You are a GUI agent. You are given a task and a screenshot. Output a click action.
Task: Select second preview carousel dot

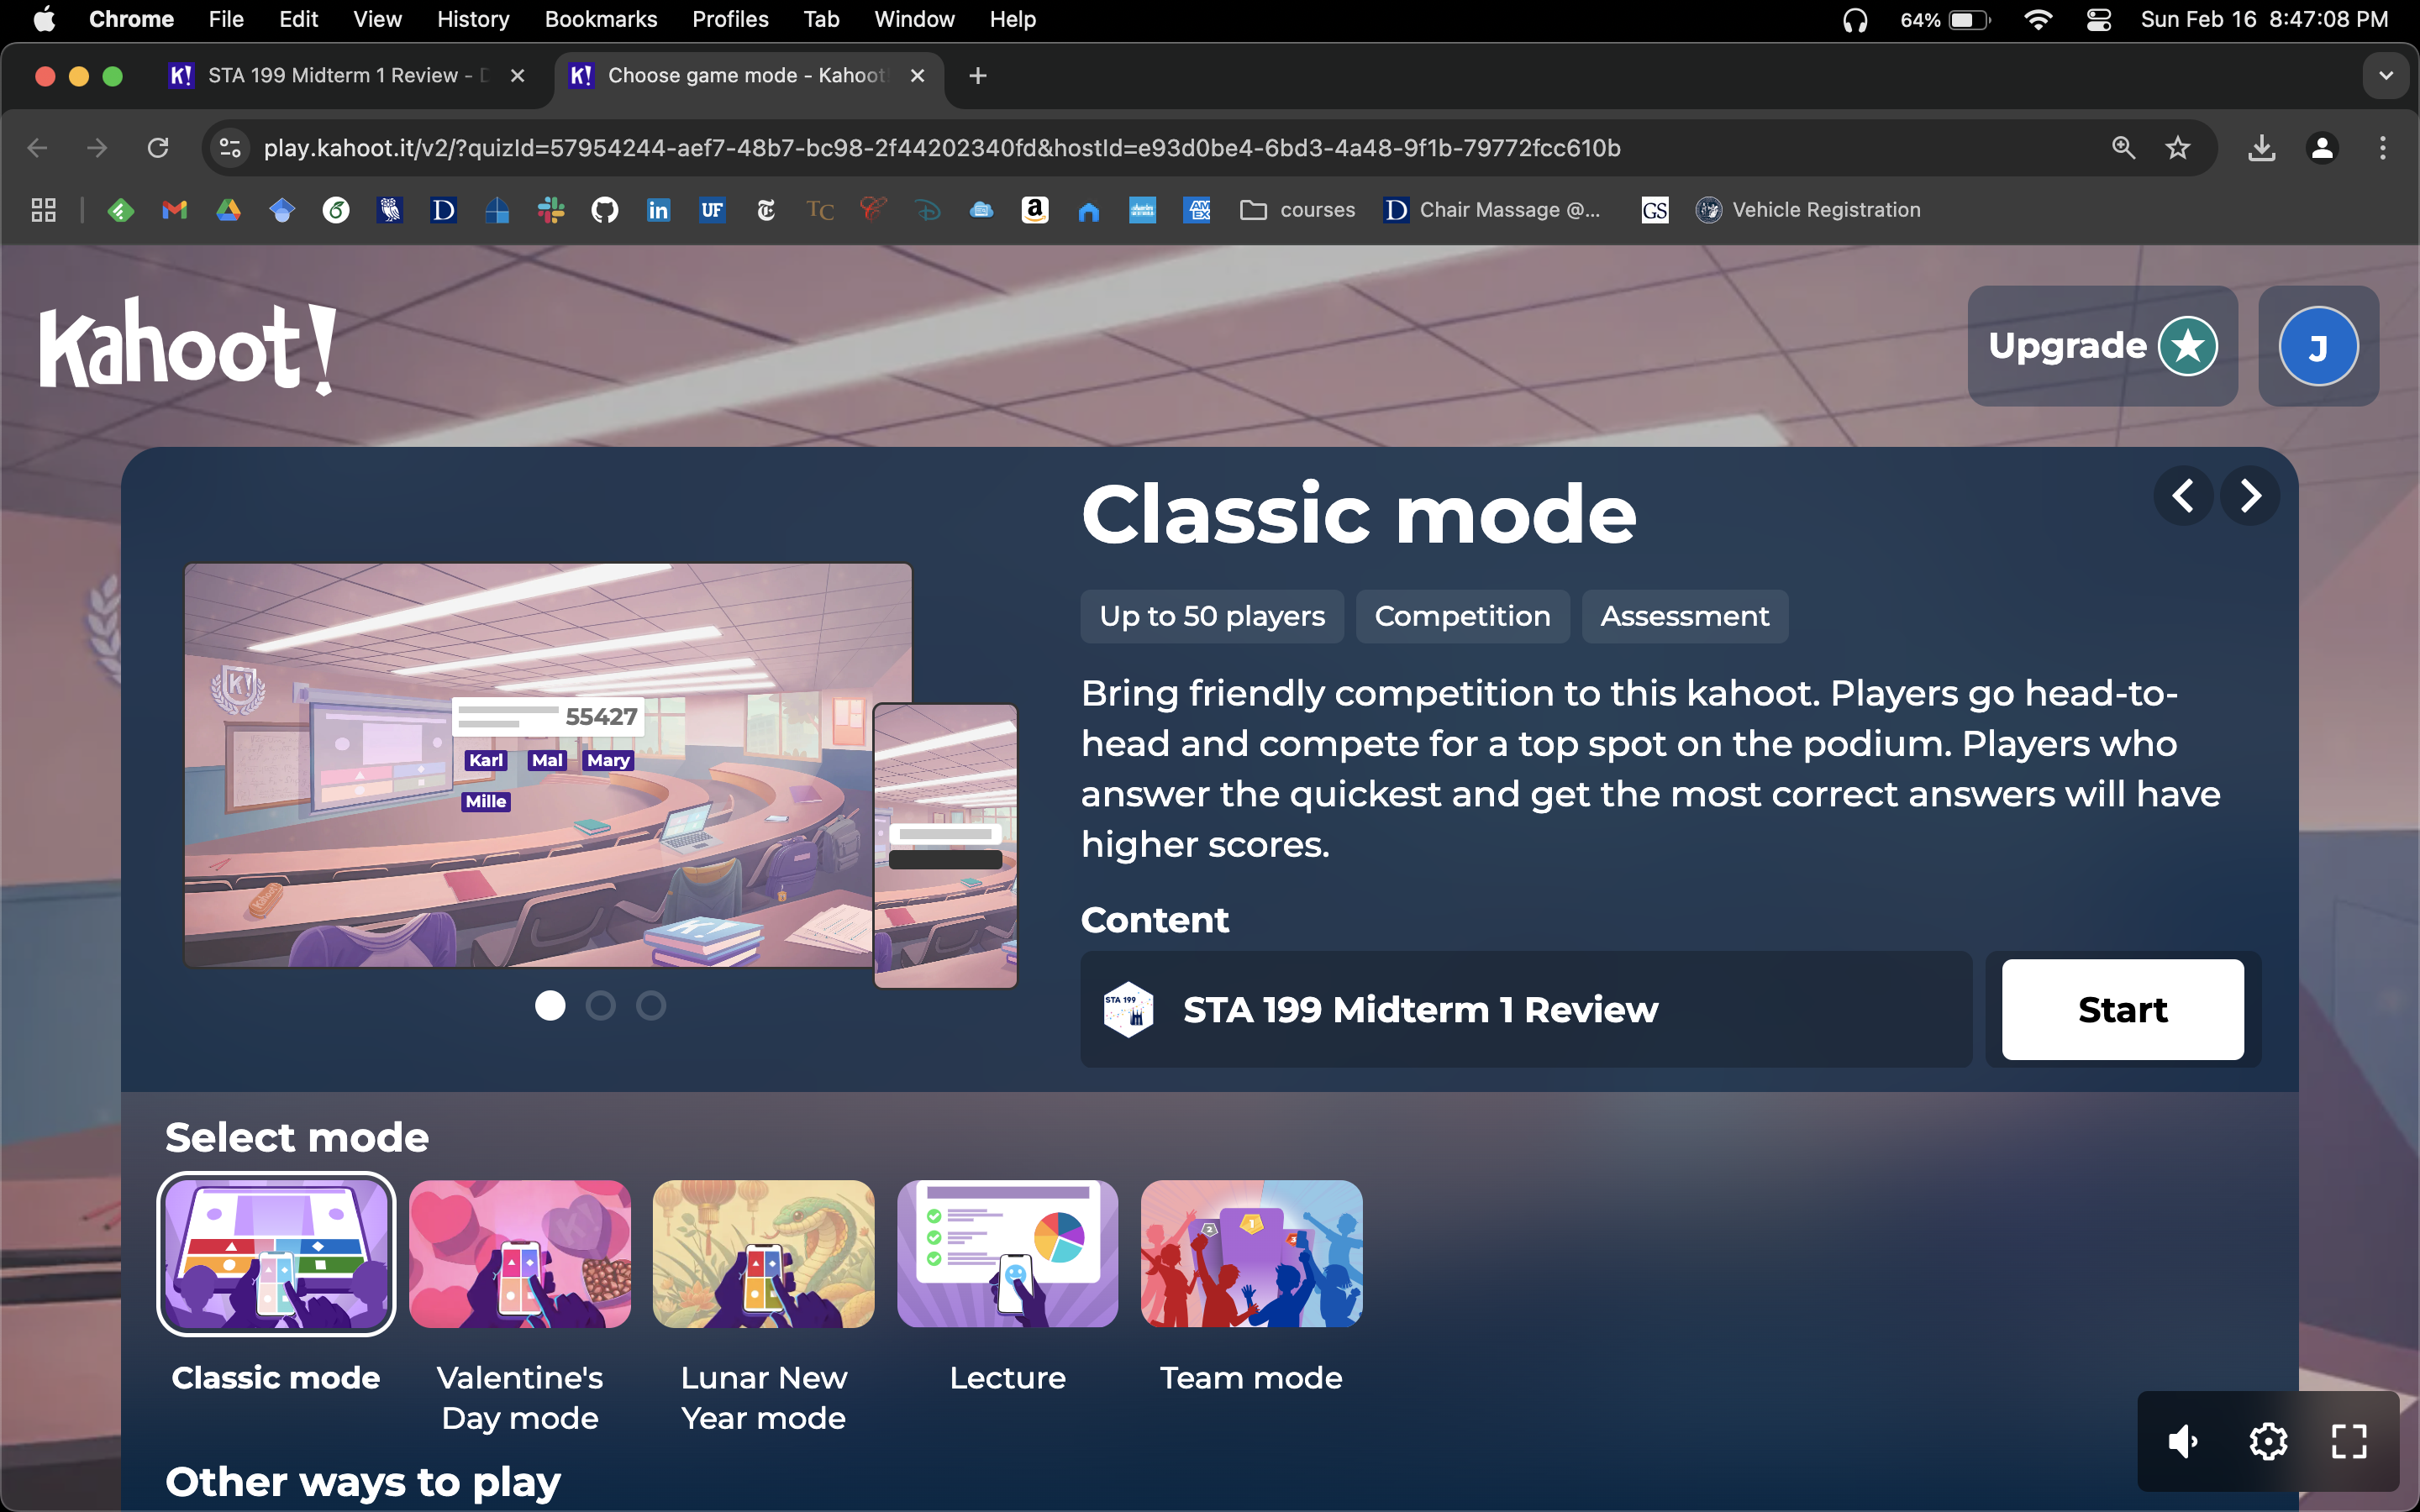pos(600,1005)
